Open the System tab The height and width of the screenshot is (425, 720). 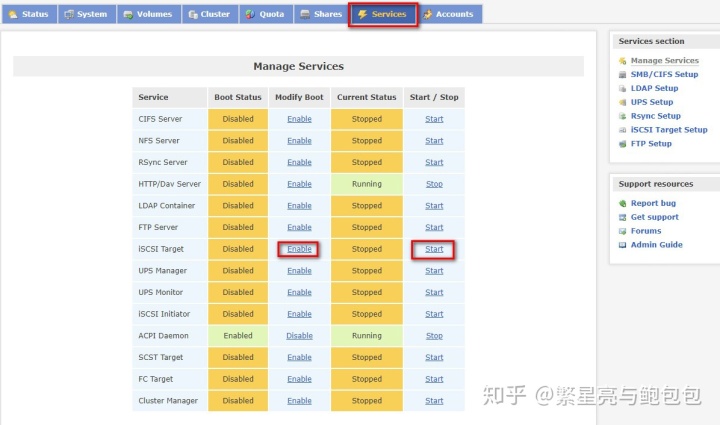pyautogui.click(x=86, y=14)
